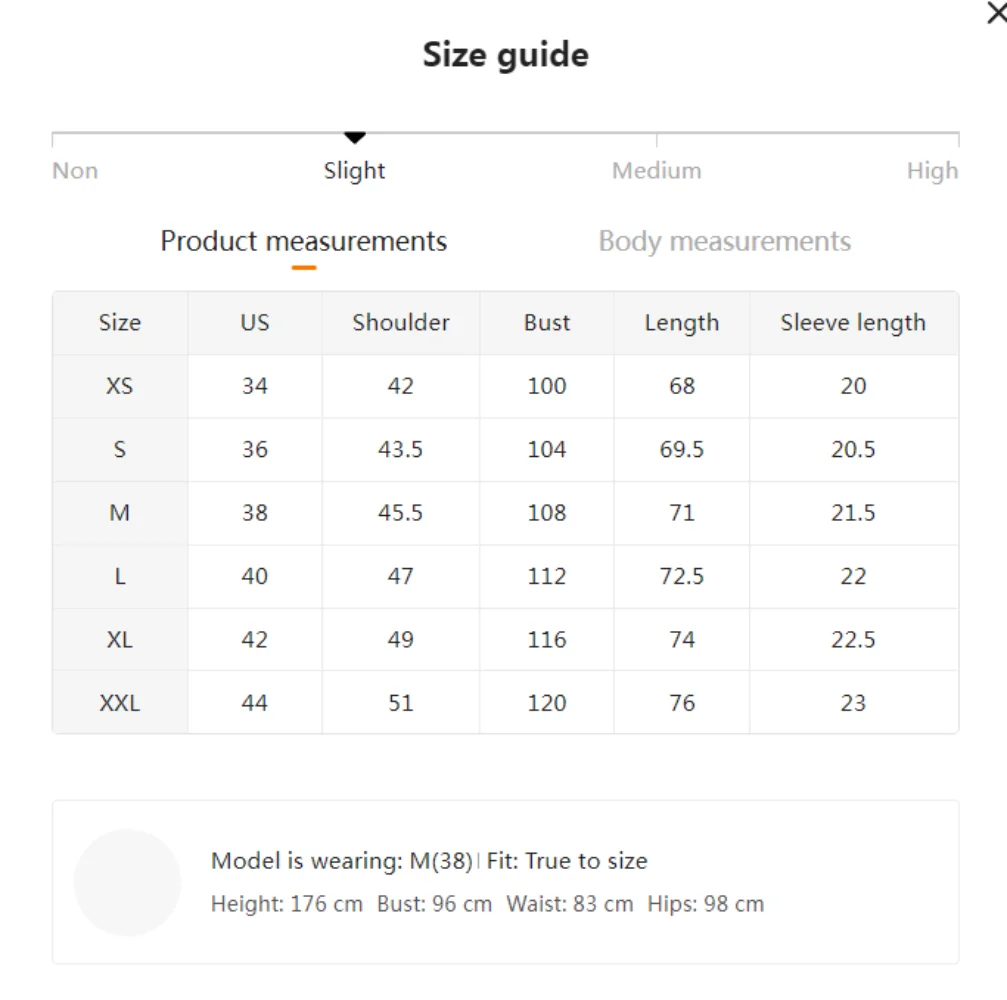This screenshot has width=1007, height=1000.
Task: Select the M size row
Action: coord(120,513)
